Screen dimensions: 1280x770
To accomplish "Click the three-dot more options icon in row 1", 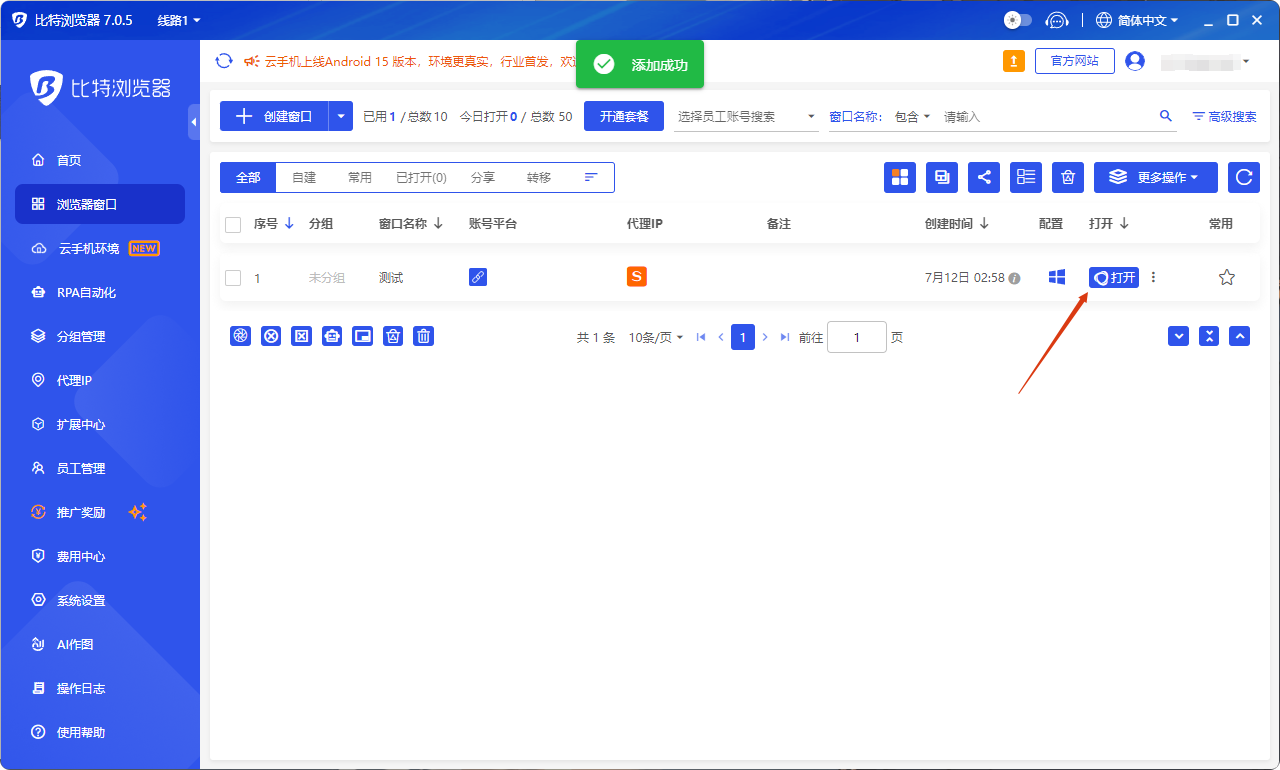I will point(1153,278).
